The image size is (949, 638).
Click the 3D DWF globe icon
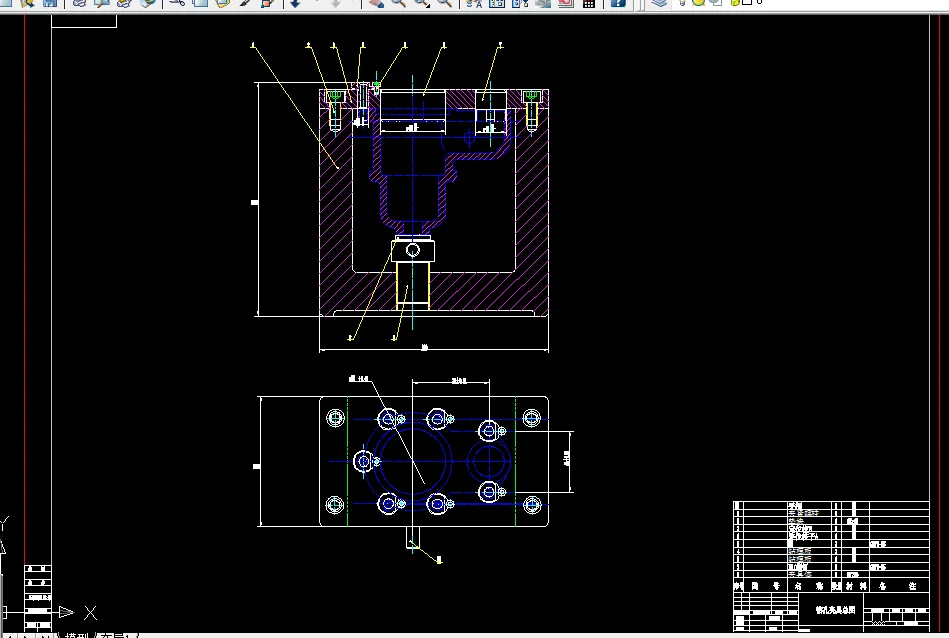coord(147,2)
